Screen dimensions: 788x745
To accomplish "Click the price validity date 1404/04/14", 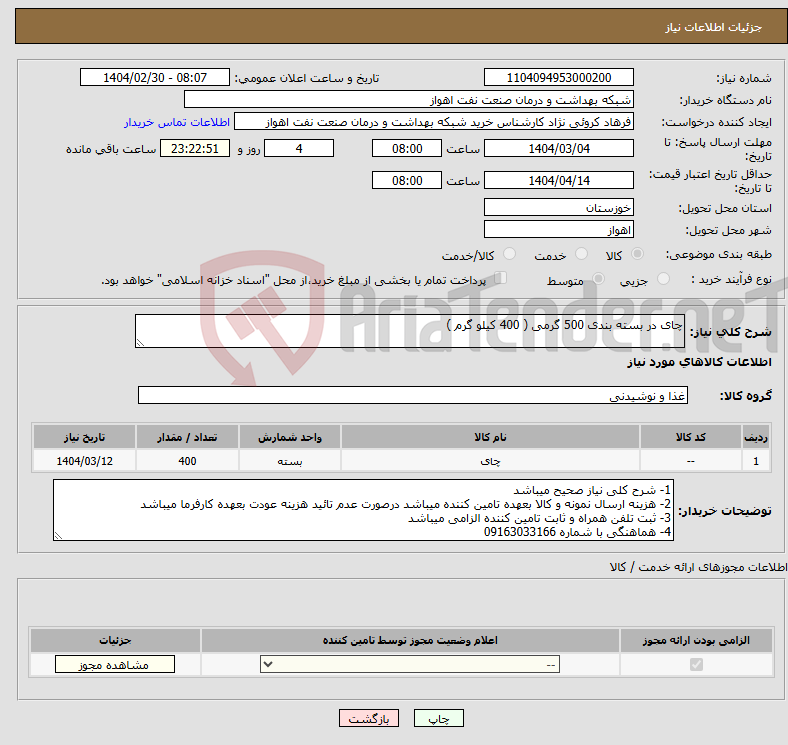I will coord(558,180).
